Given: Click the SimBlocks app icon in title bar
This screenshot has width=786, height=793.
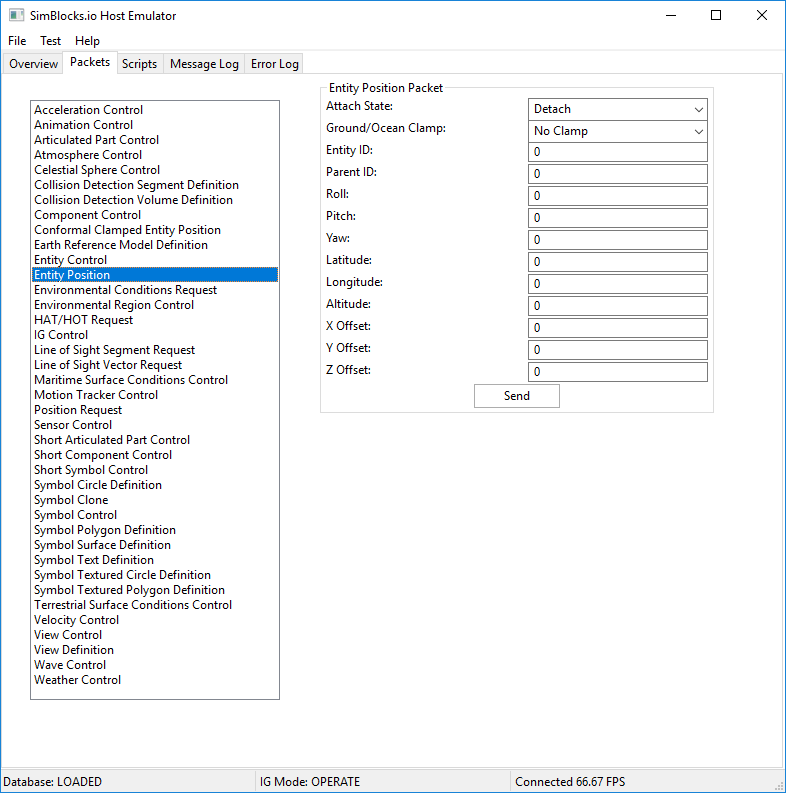Looking at the screenshot, I should [16, 15].
